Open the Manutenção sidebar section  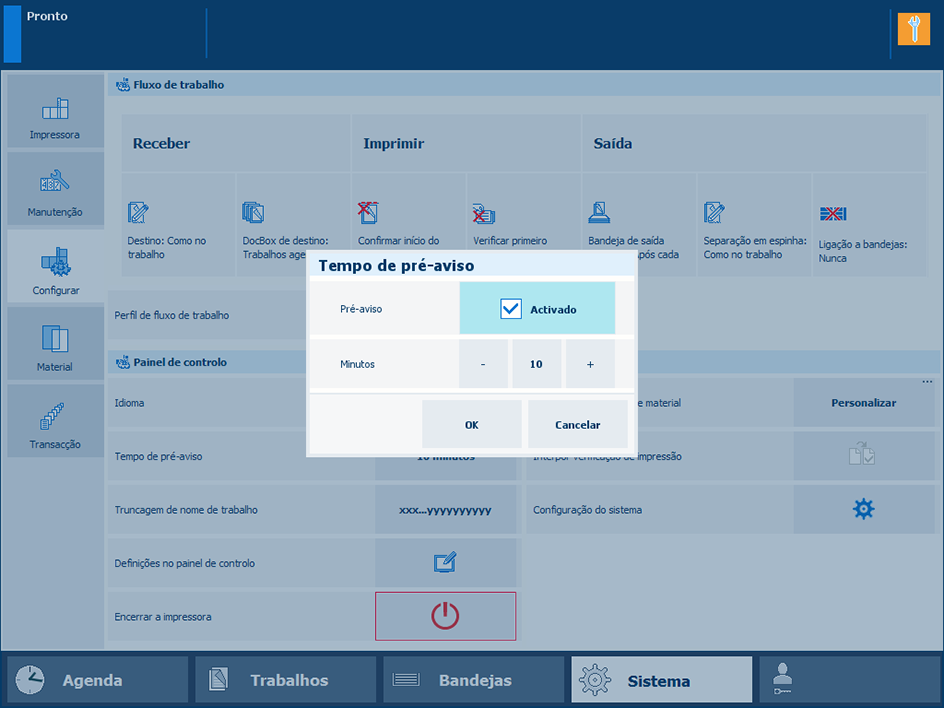coord(55,190)
